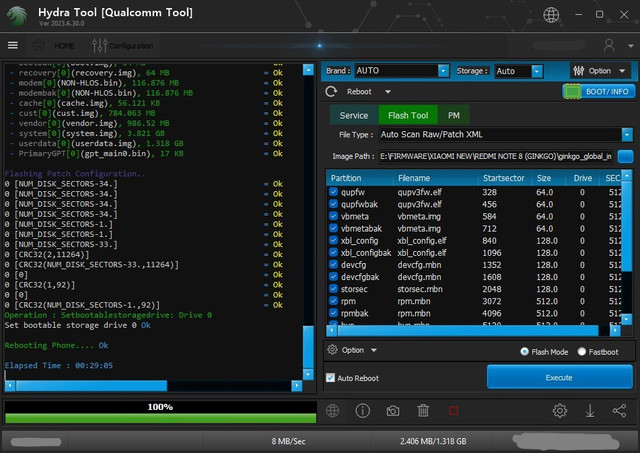The image size is (640, 453).
Task: Click the trash clear log icon
Action: pyautogui.click(x=423, y=411)
